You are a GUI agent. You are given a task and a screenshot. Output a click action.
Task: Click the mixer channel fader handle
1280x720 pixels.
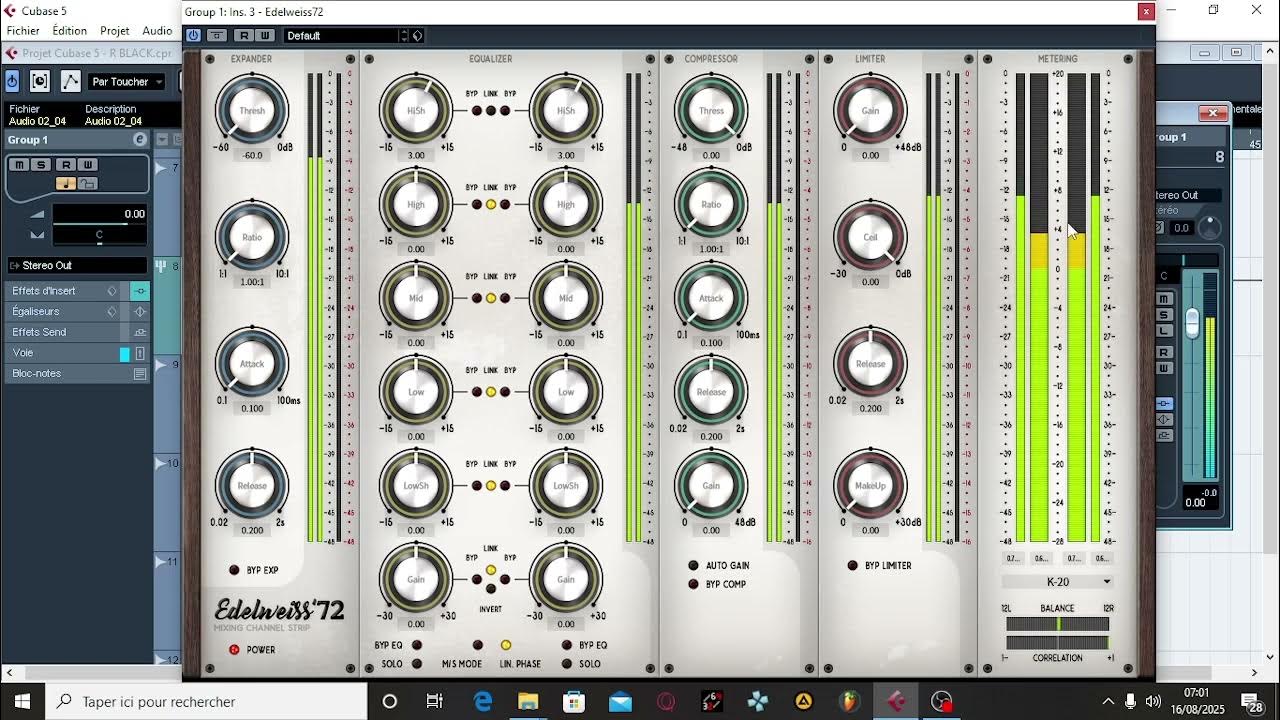pos(1192,322)
